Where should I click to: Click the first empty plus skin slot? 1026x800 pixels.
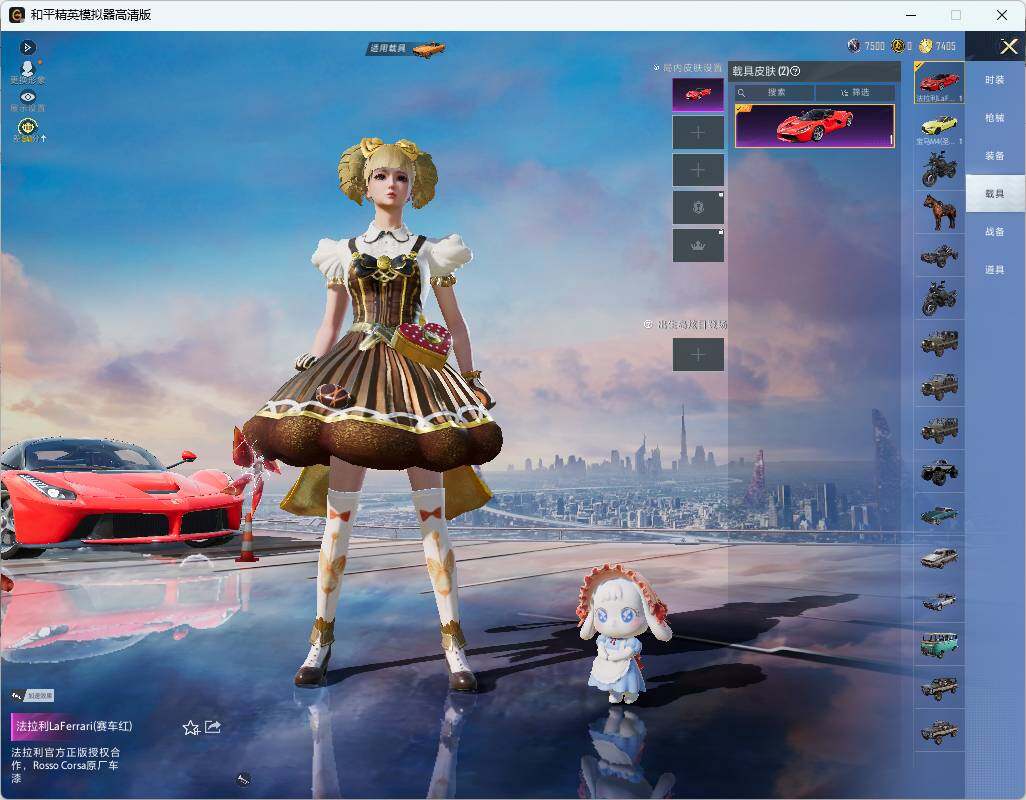point(698,133)
